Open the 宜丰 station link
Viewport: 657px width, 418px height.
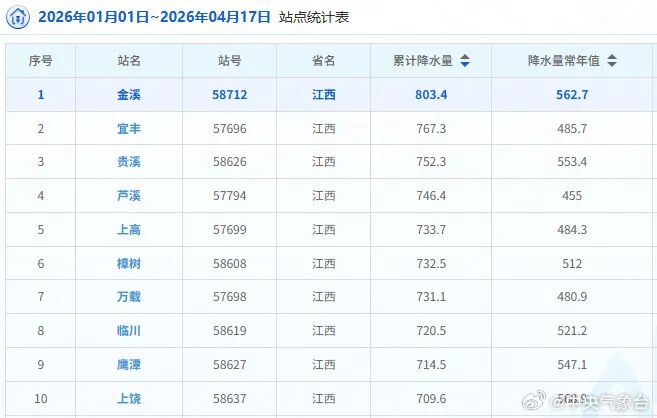129,129
